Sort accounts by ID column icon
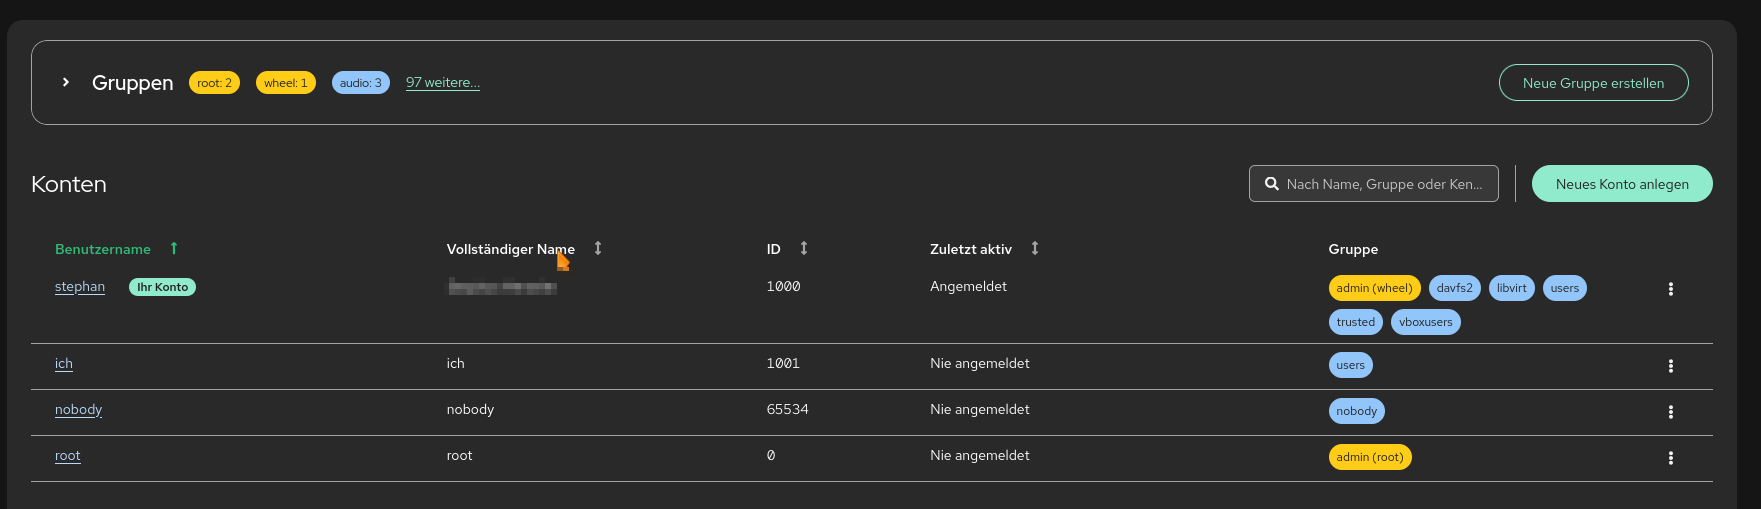 click(x=804, y=248)
